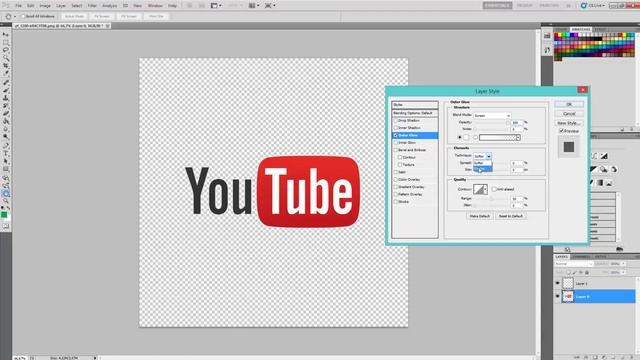Image resolution: width=640 pixels, height=360 pixels.
Task: Switch to the Channels tab
Action: coord(581,257)
